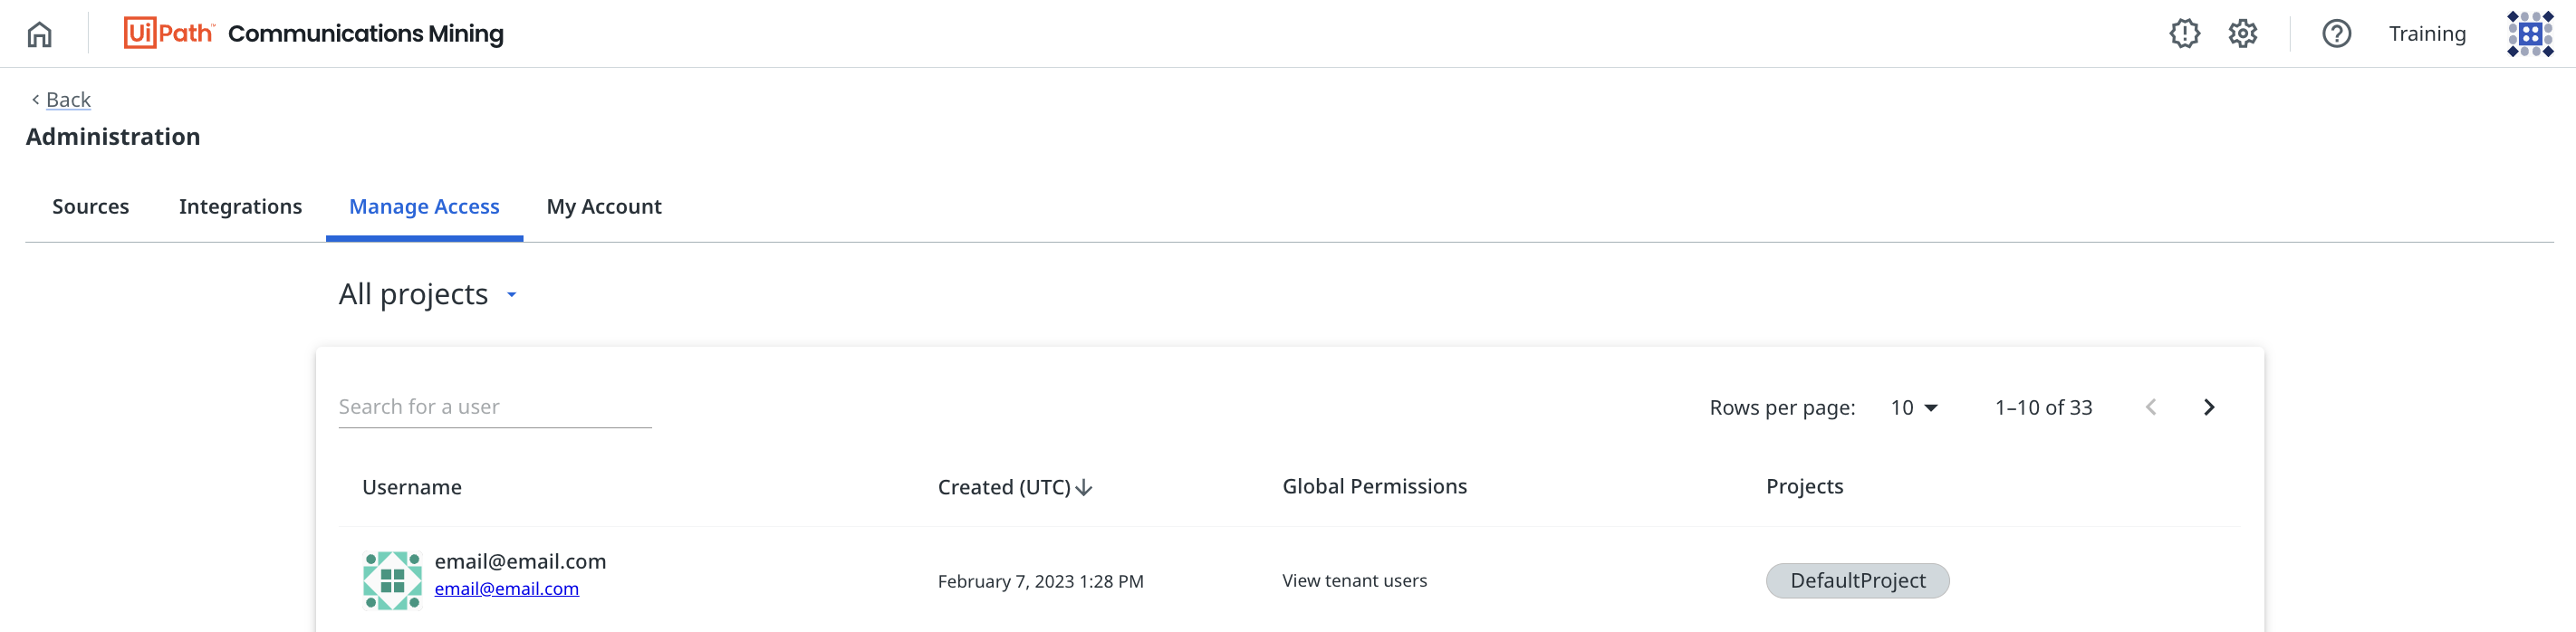Image resolution: width=2576 pixels, height=632 pixels.
Task: Open the My Account tab
Action: [604, 206]
